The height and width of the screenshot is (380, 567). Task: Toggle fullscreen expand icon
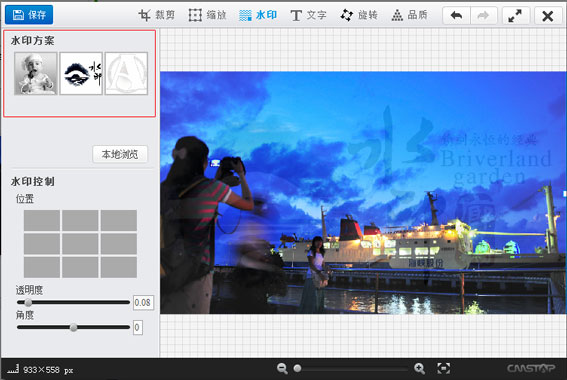515,16
